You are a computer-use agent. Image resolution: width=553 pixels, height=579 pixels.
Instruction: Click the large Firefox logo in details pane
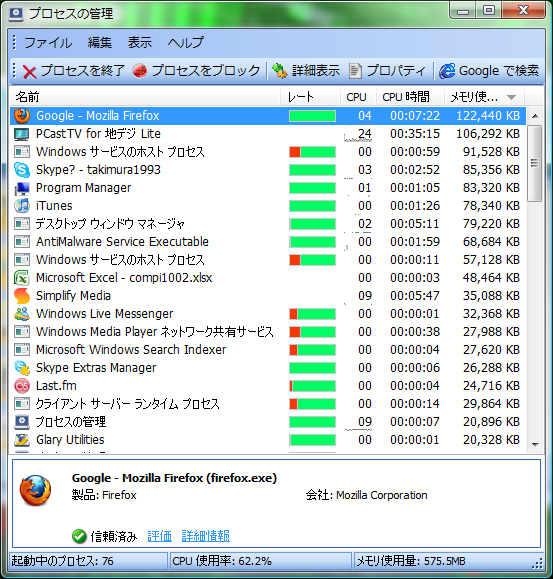[35, 490]
